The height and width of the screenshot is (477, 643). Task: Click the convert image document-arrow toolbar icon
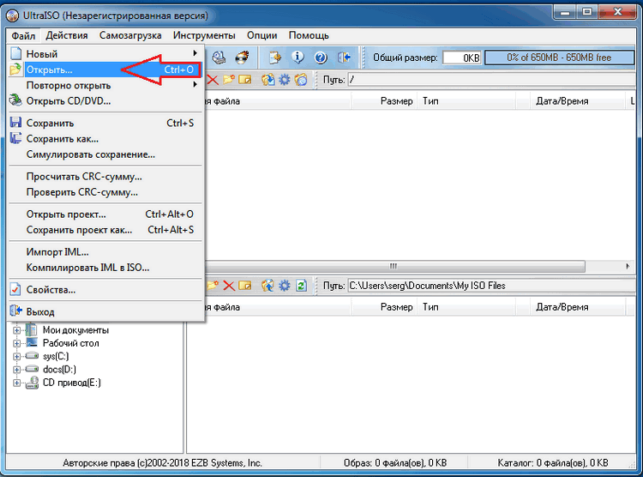tap(275, 58)
